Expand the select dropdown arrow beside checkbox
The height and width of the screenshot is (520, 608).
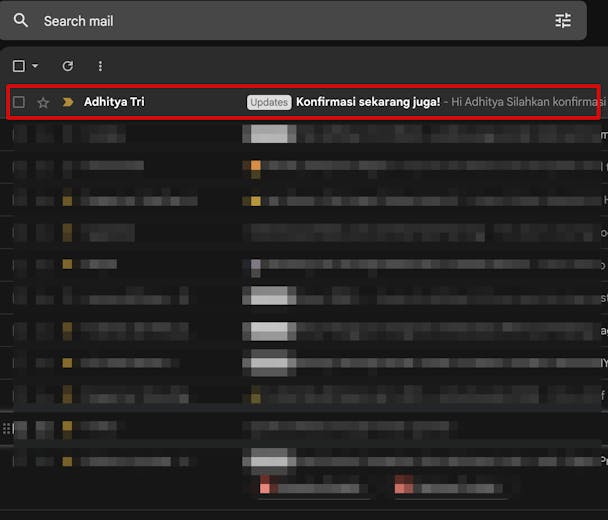click(x=35, y=66)
